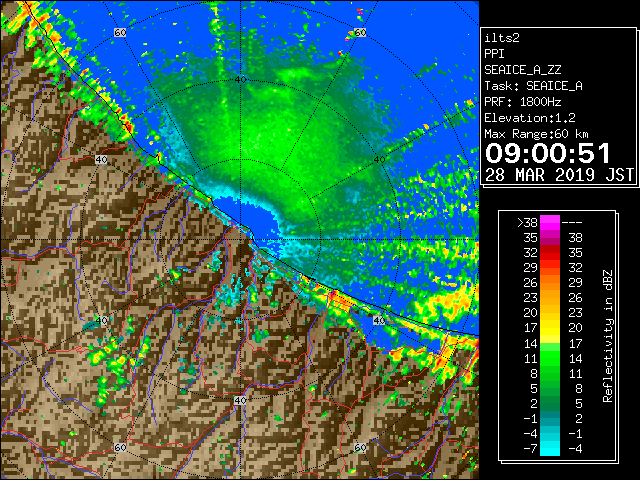Click the 'Reflectivity in dBZ' legend title
The image size is (640, 480).
(608, 336)
